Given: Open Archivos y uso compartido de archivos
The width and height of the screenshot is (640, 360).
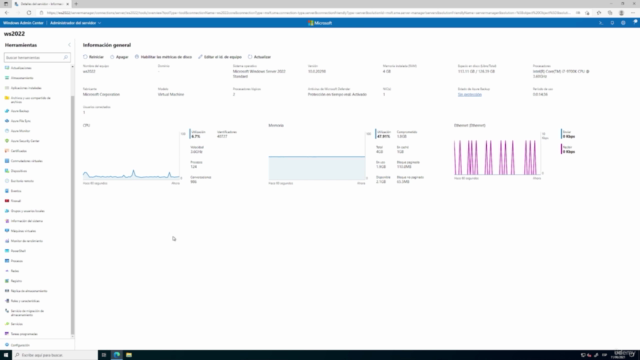Looking at the screenshot, I should [31, 100].
